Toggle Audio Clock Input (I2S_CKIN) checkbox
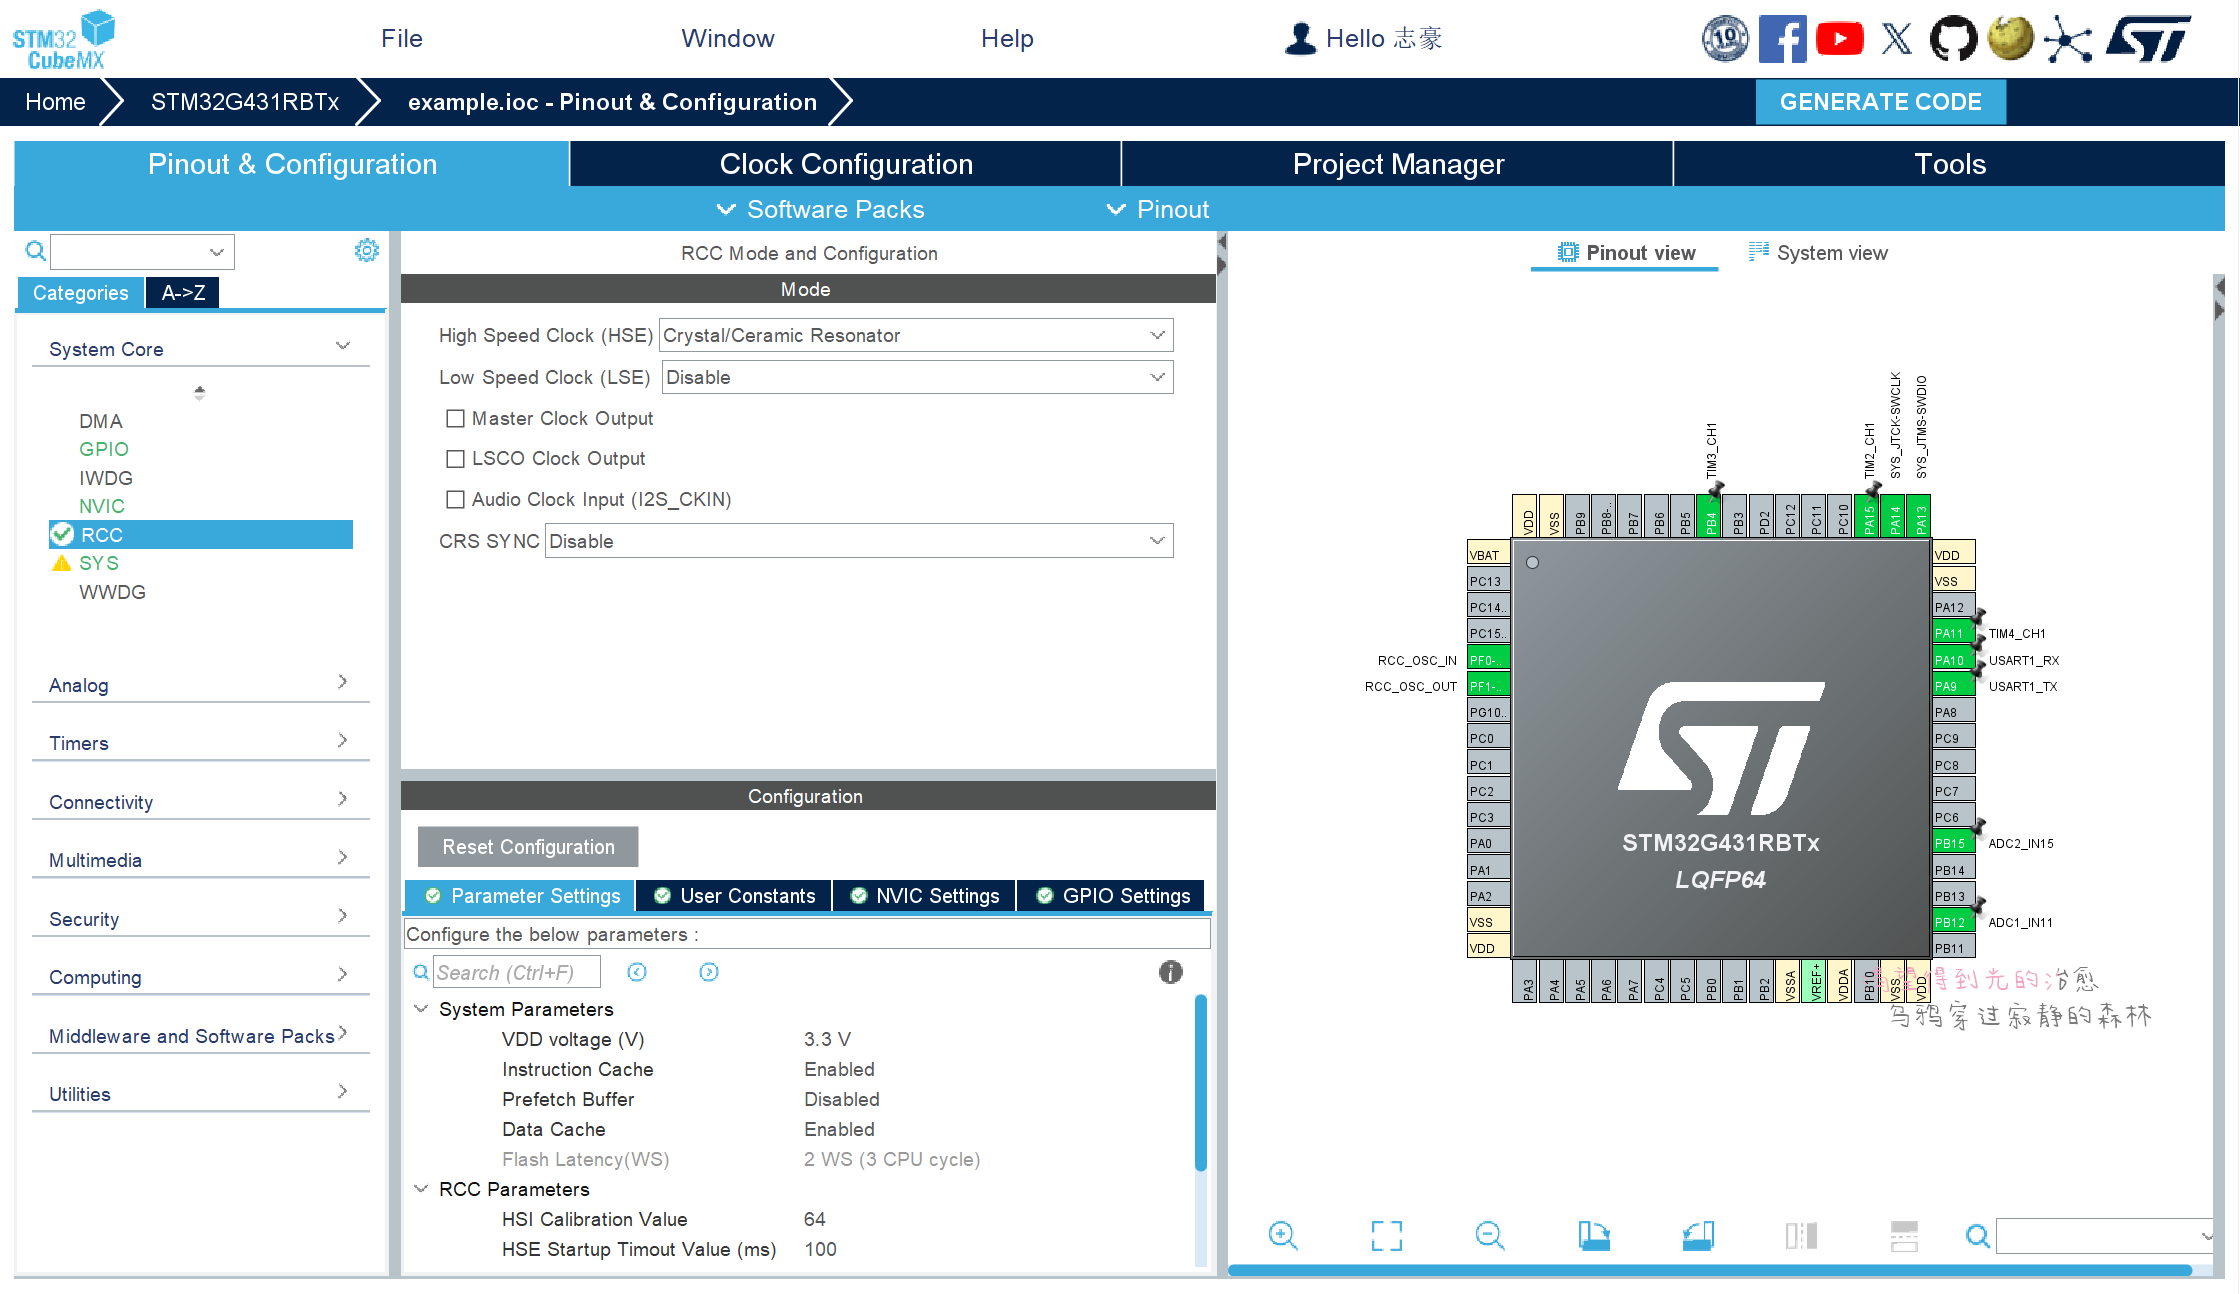 pyautogui.click(x=456, y=499)
